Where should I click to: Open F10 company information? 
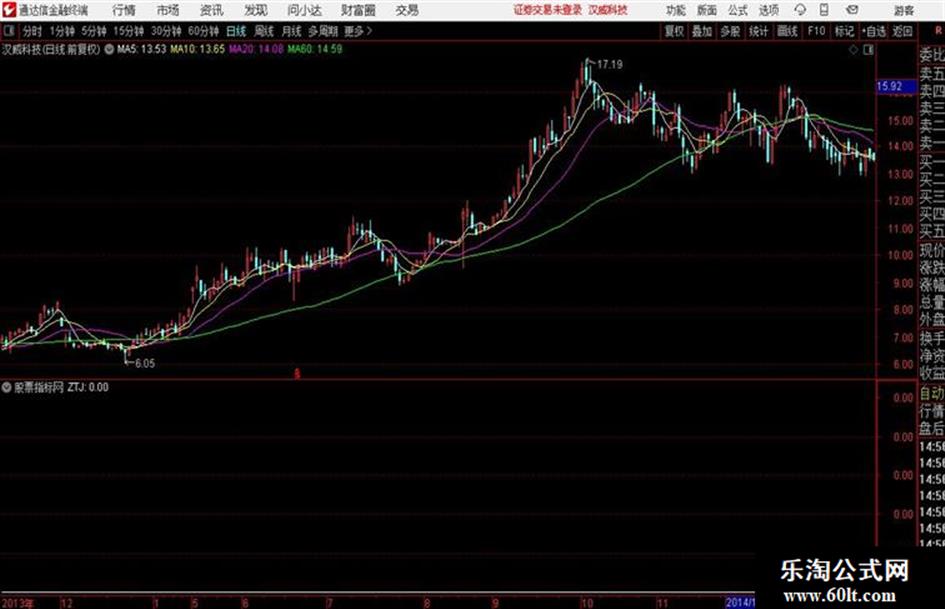pyautogui.click(x=816, y=31)
